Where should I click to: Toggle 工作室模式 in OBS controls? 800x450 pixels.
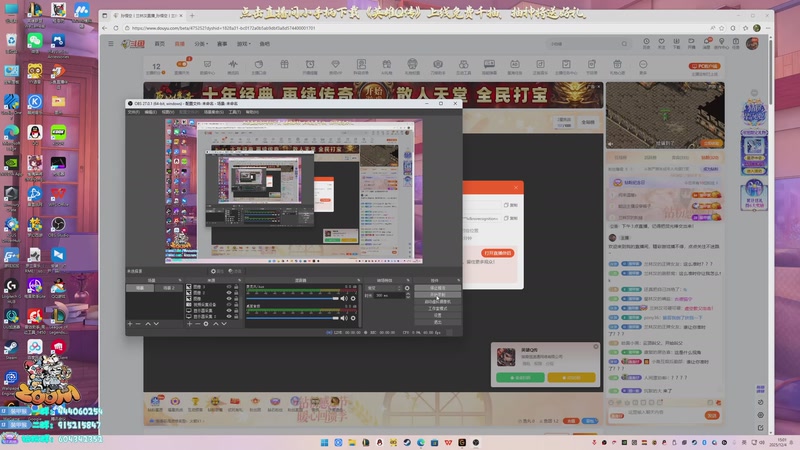(437, 309)
